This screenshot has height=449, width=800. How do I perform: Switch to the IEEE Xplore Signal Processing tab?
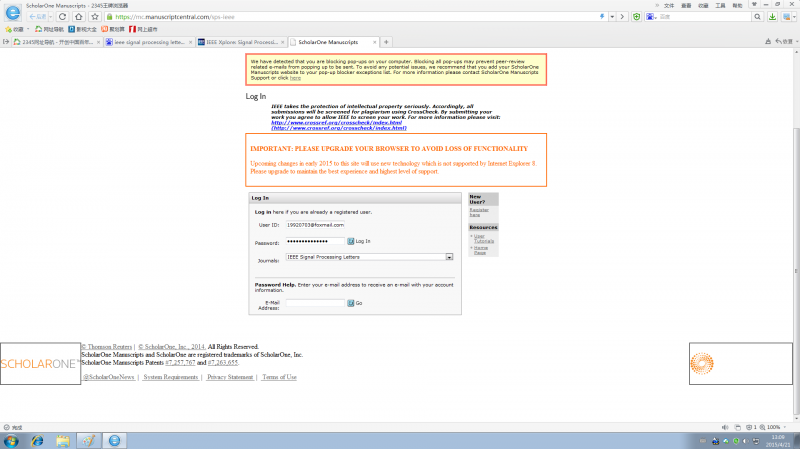click(x=240, y=42)
